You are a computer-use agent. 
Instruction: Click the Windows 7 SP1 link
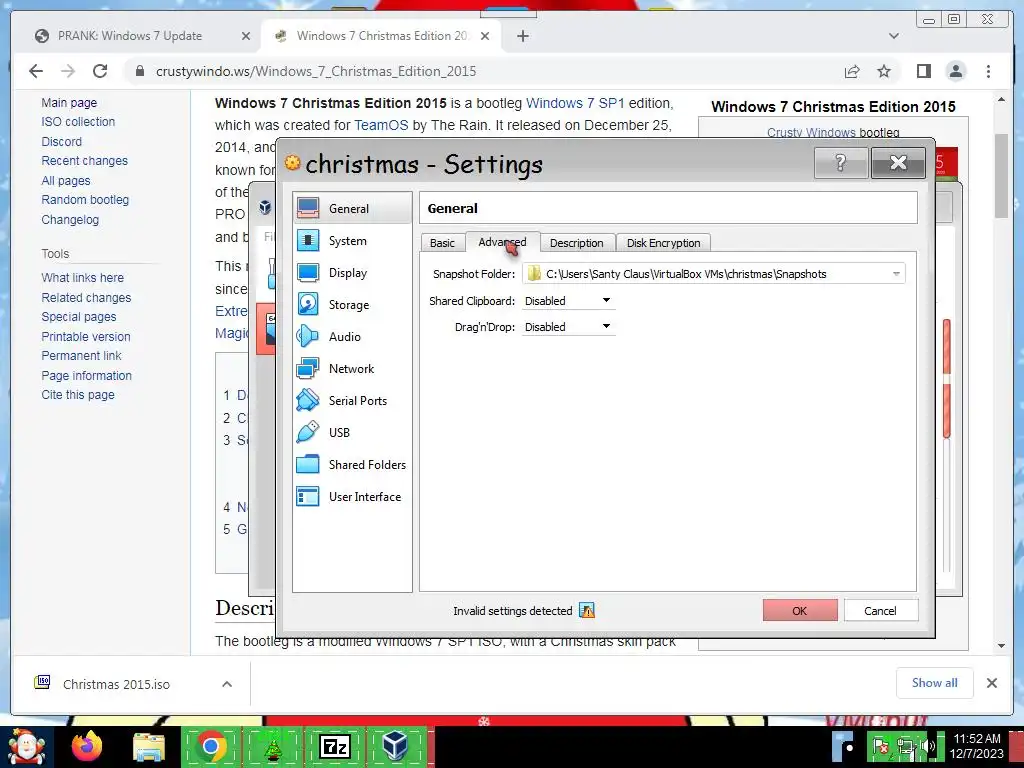pyautogui.click(x=575, y=103)
